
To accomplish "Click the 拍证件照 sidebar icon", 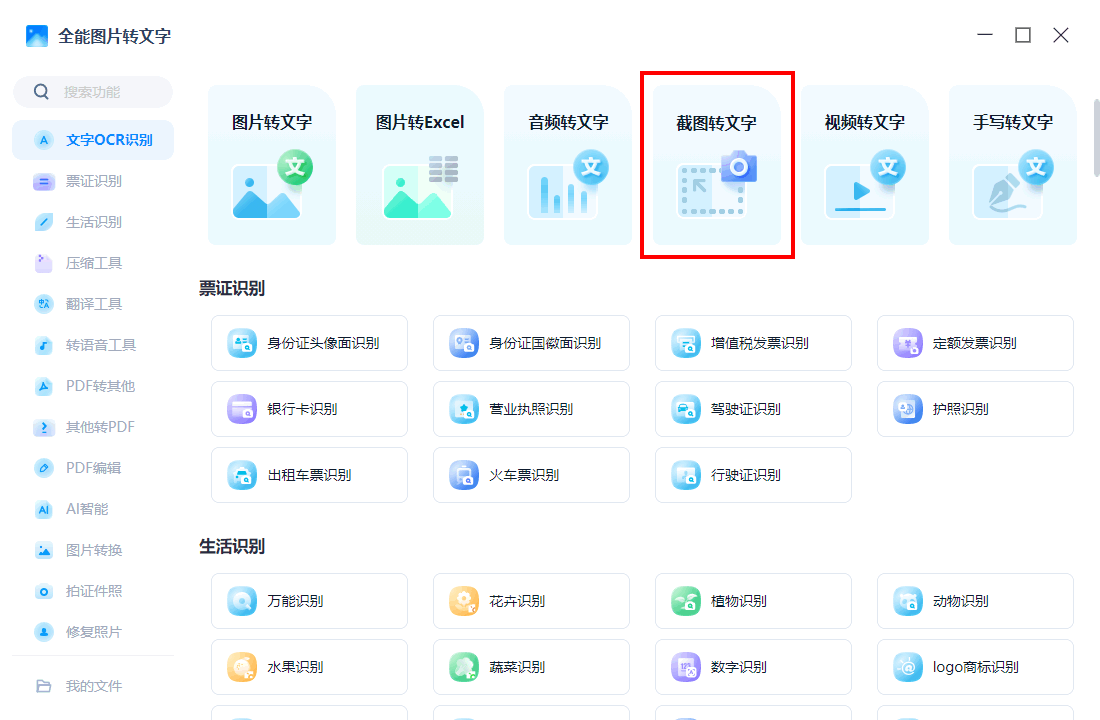I will click(43, 591).
